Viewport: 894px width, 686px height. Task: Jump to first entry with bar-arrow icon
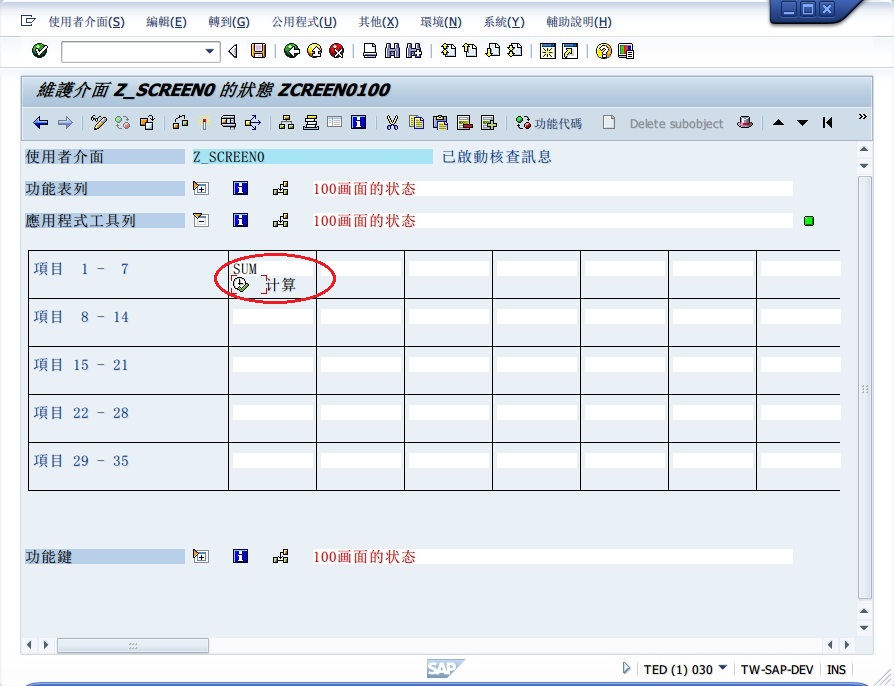tap(827, 123)
